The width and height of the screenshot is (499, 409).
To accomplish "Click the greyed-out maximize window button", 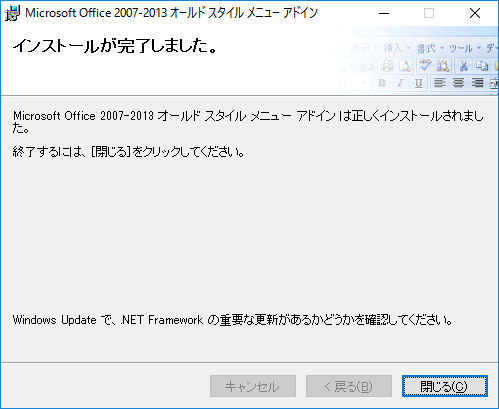I will pos(429,13).
